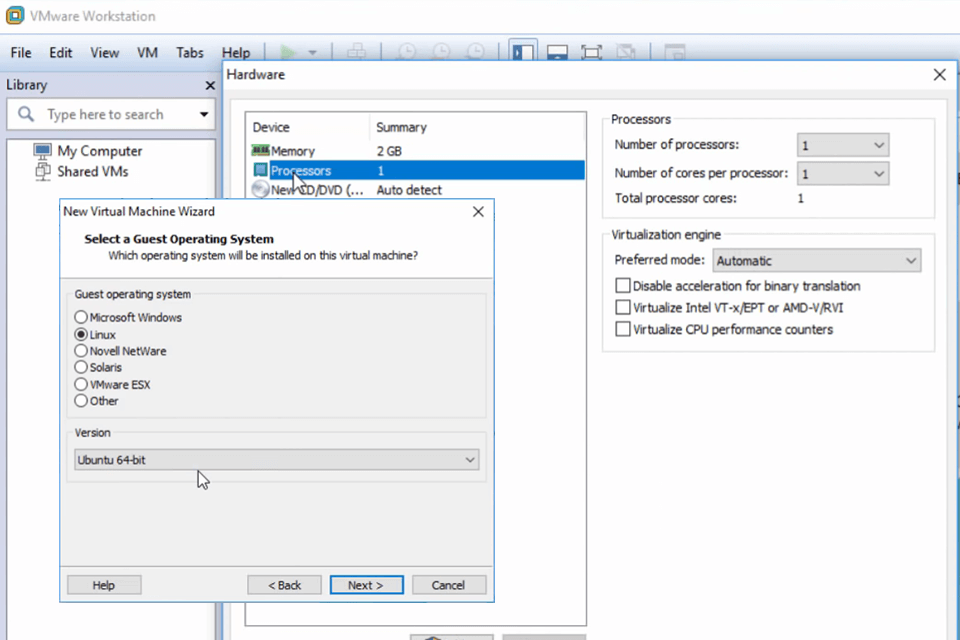Select the Linux radio button
The image size is (960, 640).
[x=81, y=334]
